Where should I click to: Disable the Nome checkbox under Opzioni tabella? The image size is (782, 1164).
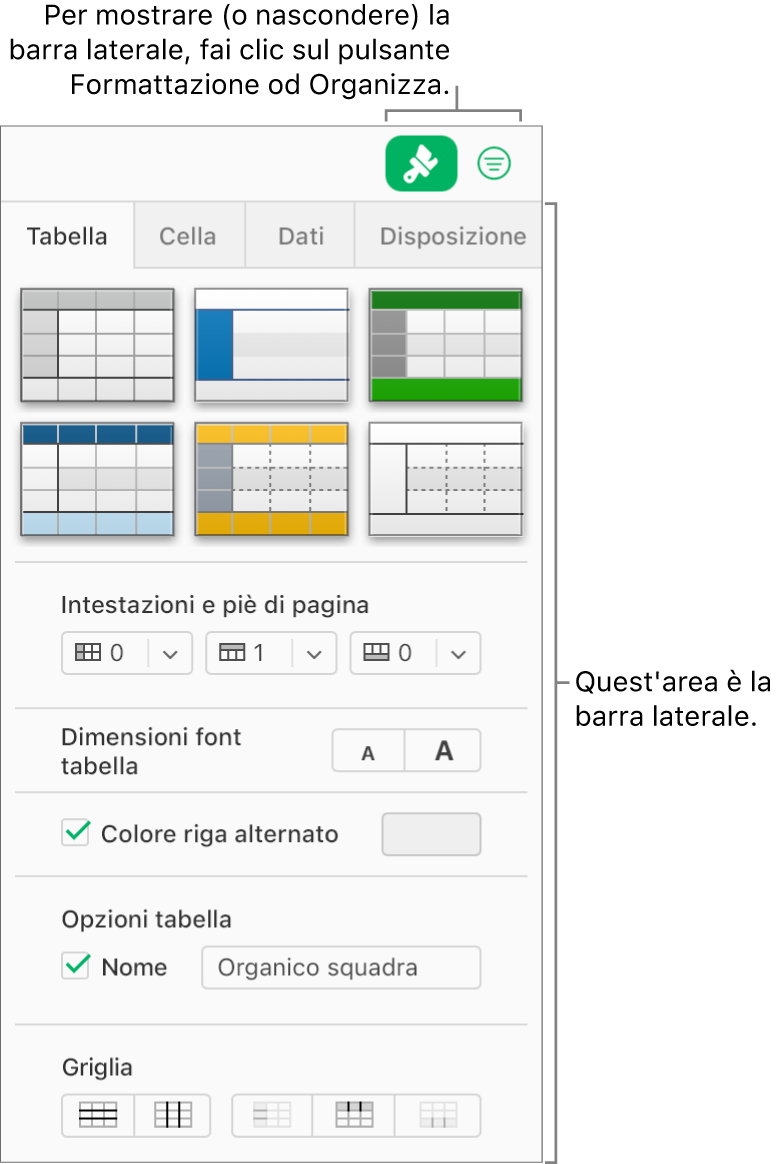click(75, 966)
